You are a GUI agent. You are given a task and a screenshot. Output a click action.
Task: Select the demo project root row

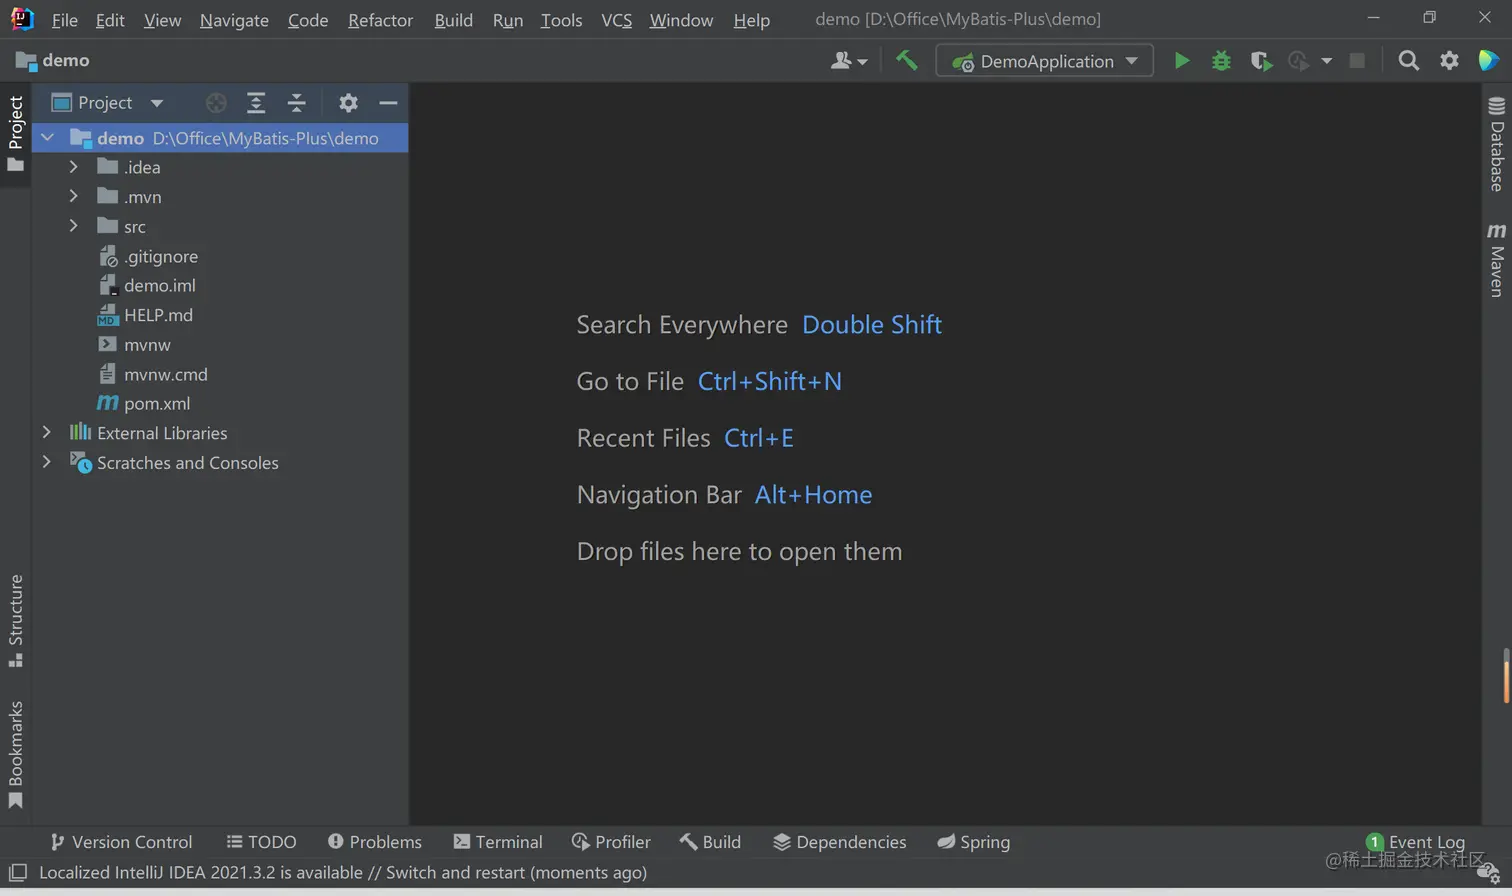pyautogui.click(x=220, y=138)
